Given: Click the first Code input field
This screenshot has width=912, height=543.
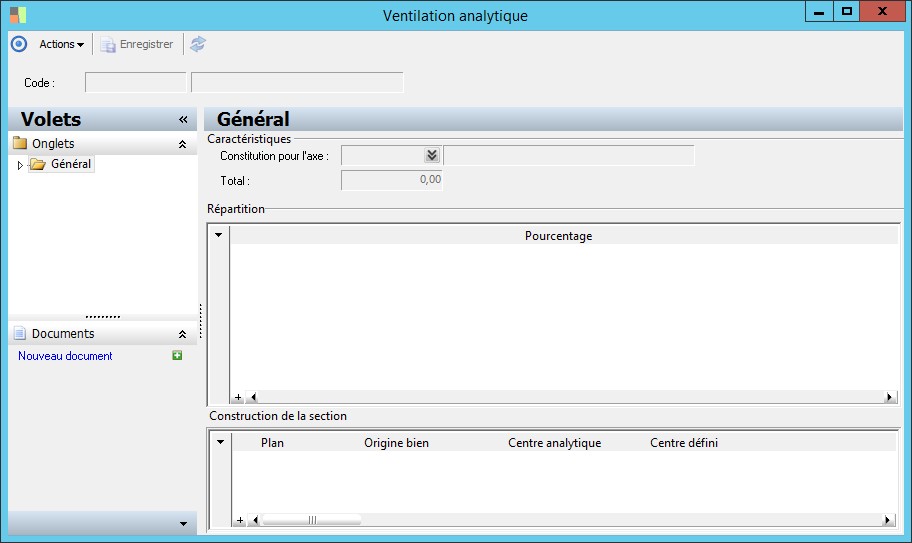Looking at the screenshot, I should [x=136, y=83].
